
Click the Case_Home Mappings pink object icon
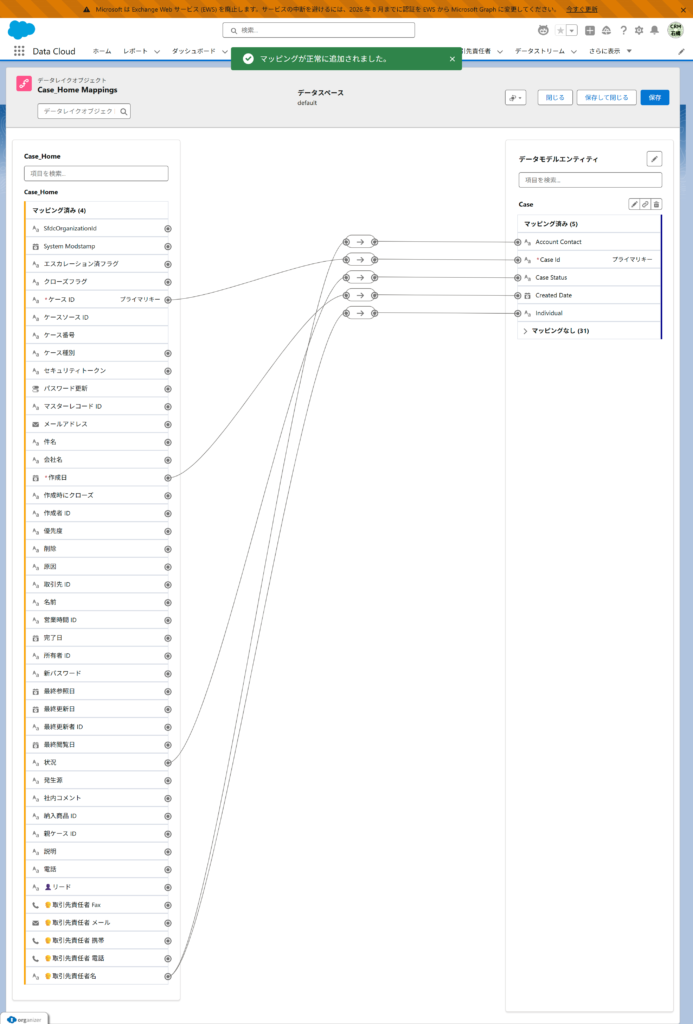click(x=24, y=84)
